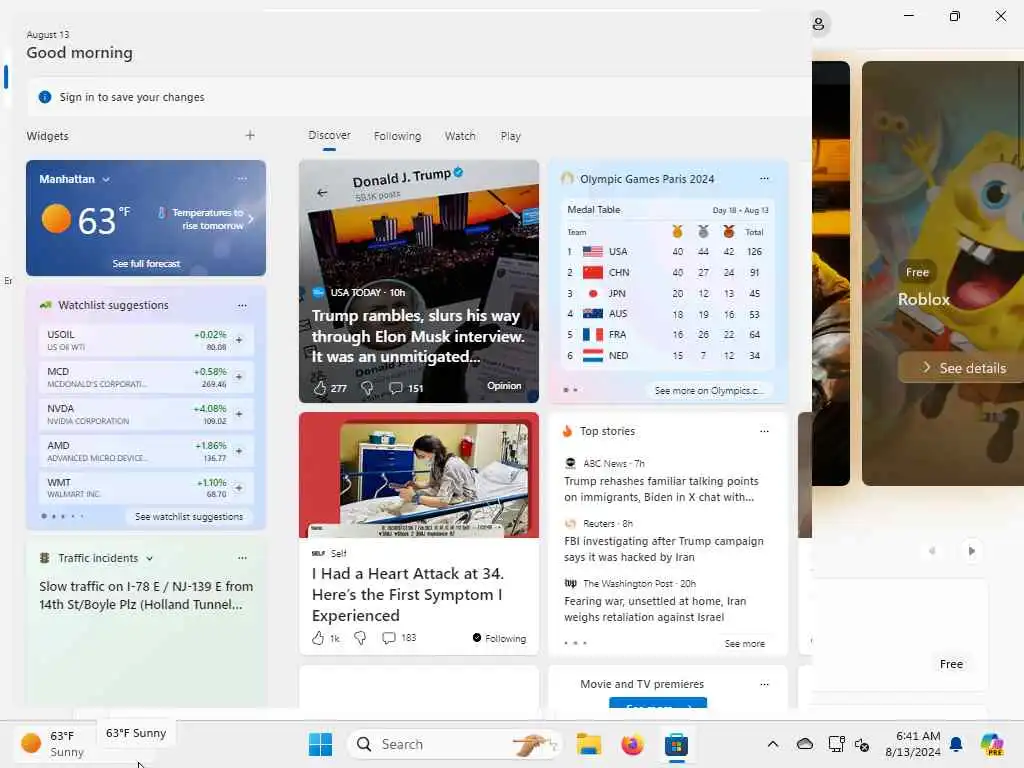Open comments on Heart Attack article

[389, 638]
